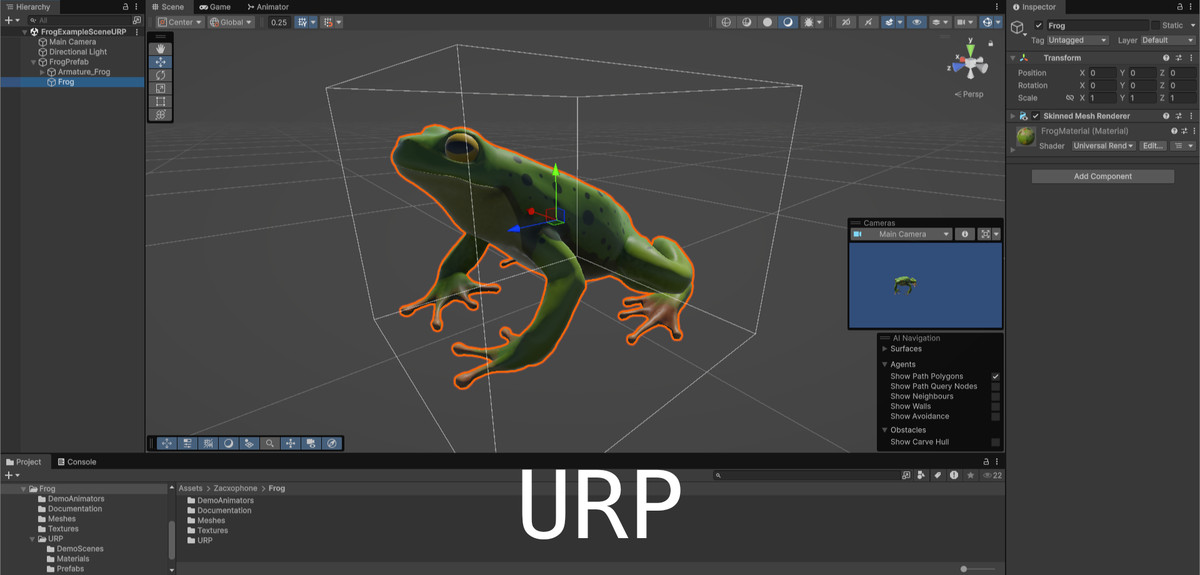Screen dimensions: 1200x575
Task: Collapse the Agents section
Action: (884, 364)
